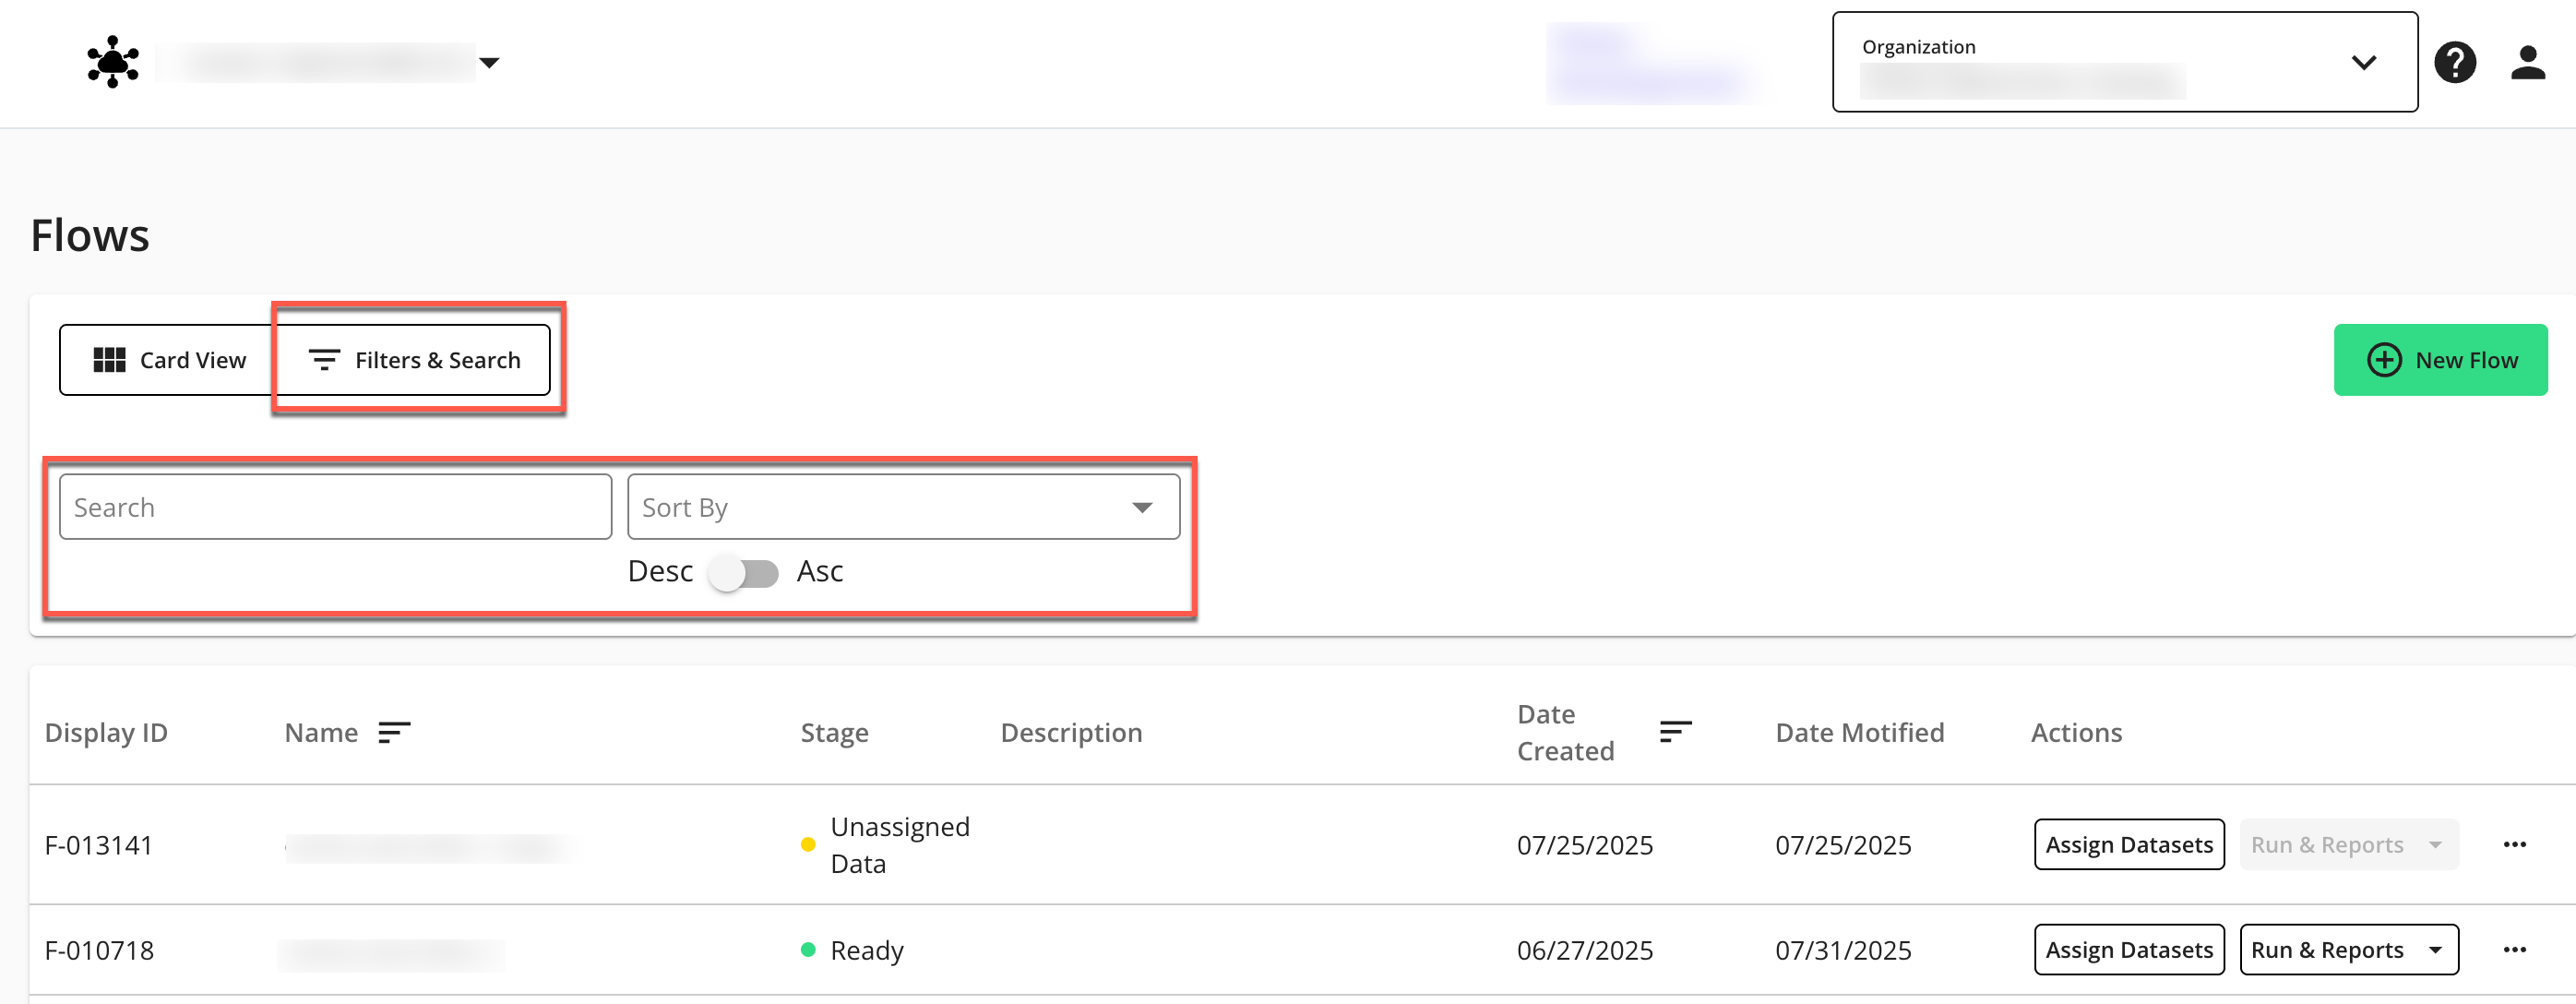Open more options for flow F-010718

[2514, 950]
